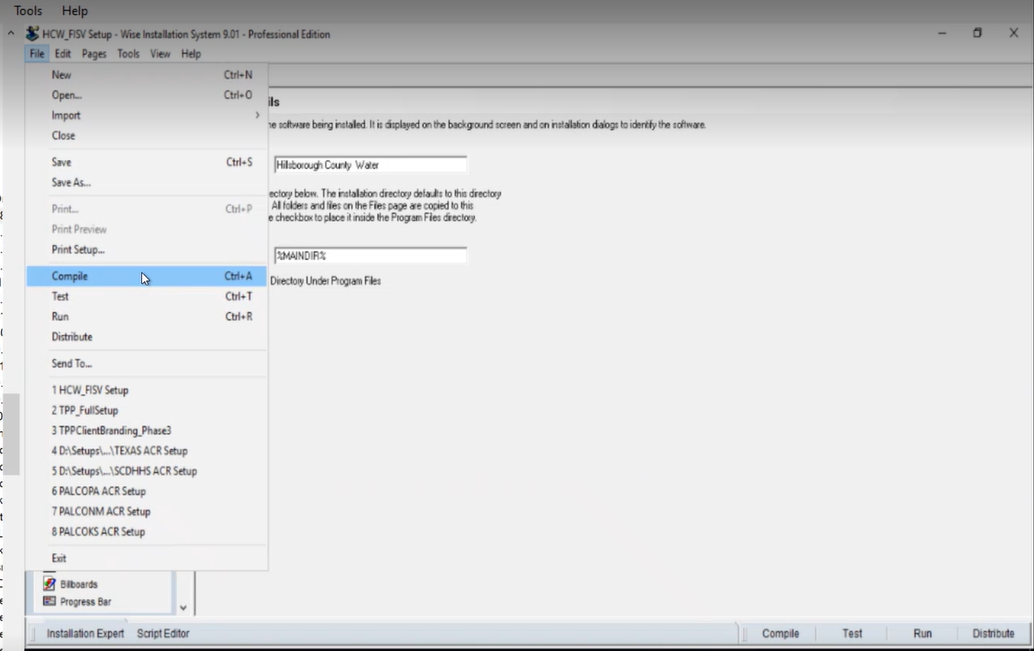Choose New from the File menu
The image size is (1034, 651).
click(x=146, y=75)
